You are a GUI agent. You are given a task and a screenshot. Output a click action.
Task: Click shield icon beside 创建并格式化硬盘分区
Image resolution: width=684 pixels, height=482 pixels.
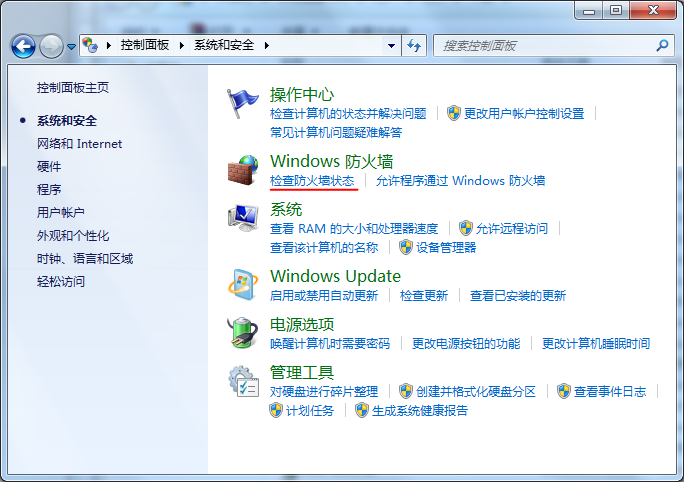pyautogui.click(x=406, y=391)
